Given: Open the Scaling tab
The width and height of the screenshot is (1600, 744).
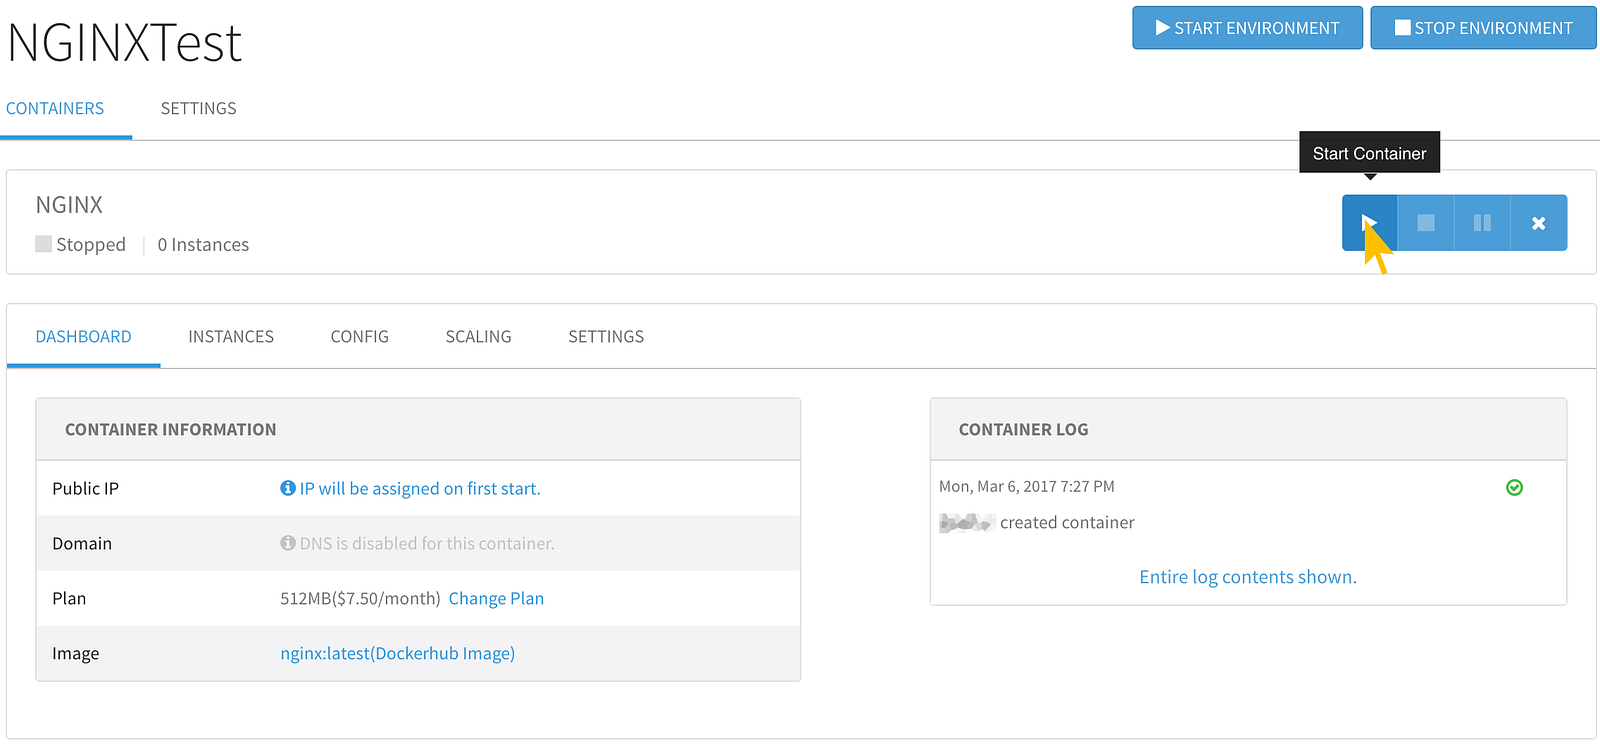Looking at the screenshot, I should pyautogui.click(x=478, y=337).
